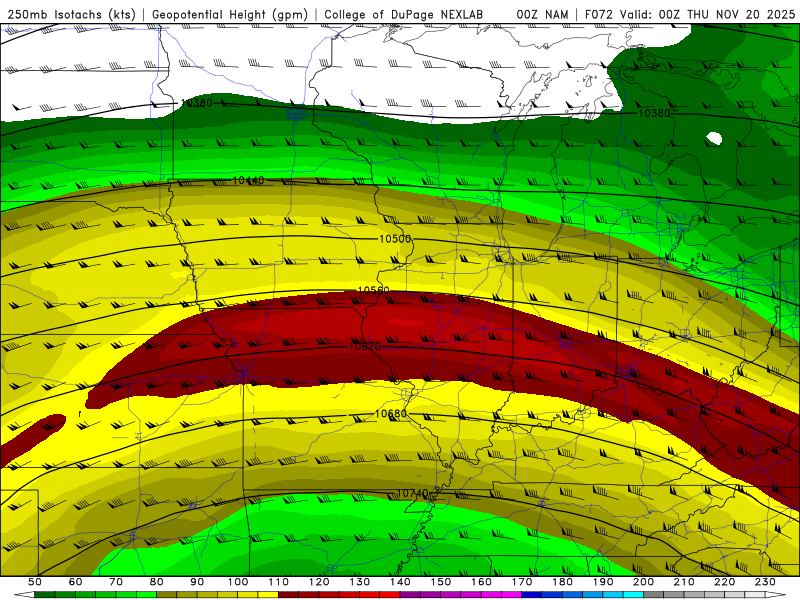This screenshot has height=600, width=800.
Task: Click the color scale value 230
Action: [765, 582]
